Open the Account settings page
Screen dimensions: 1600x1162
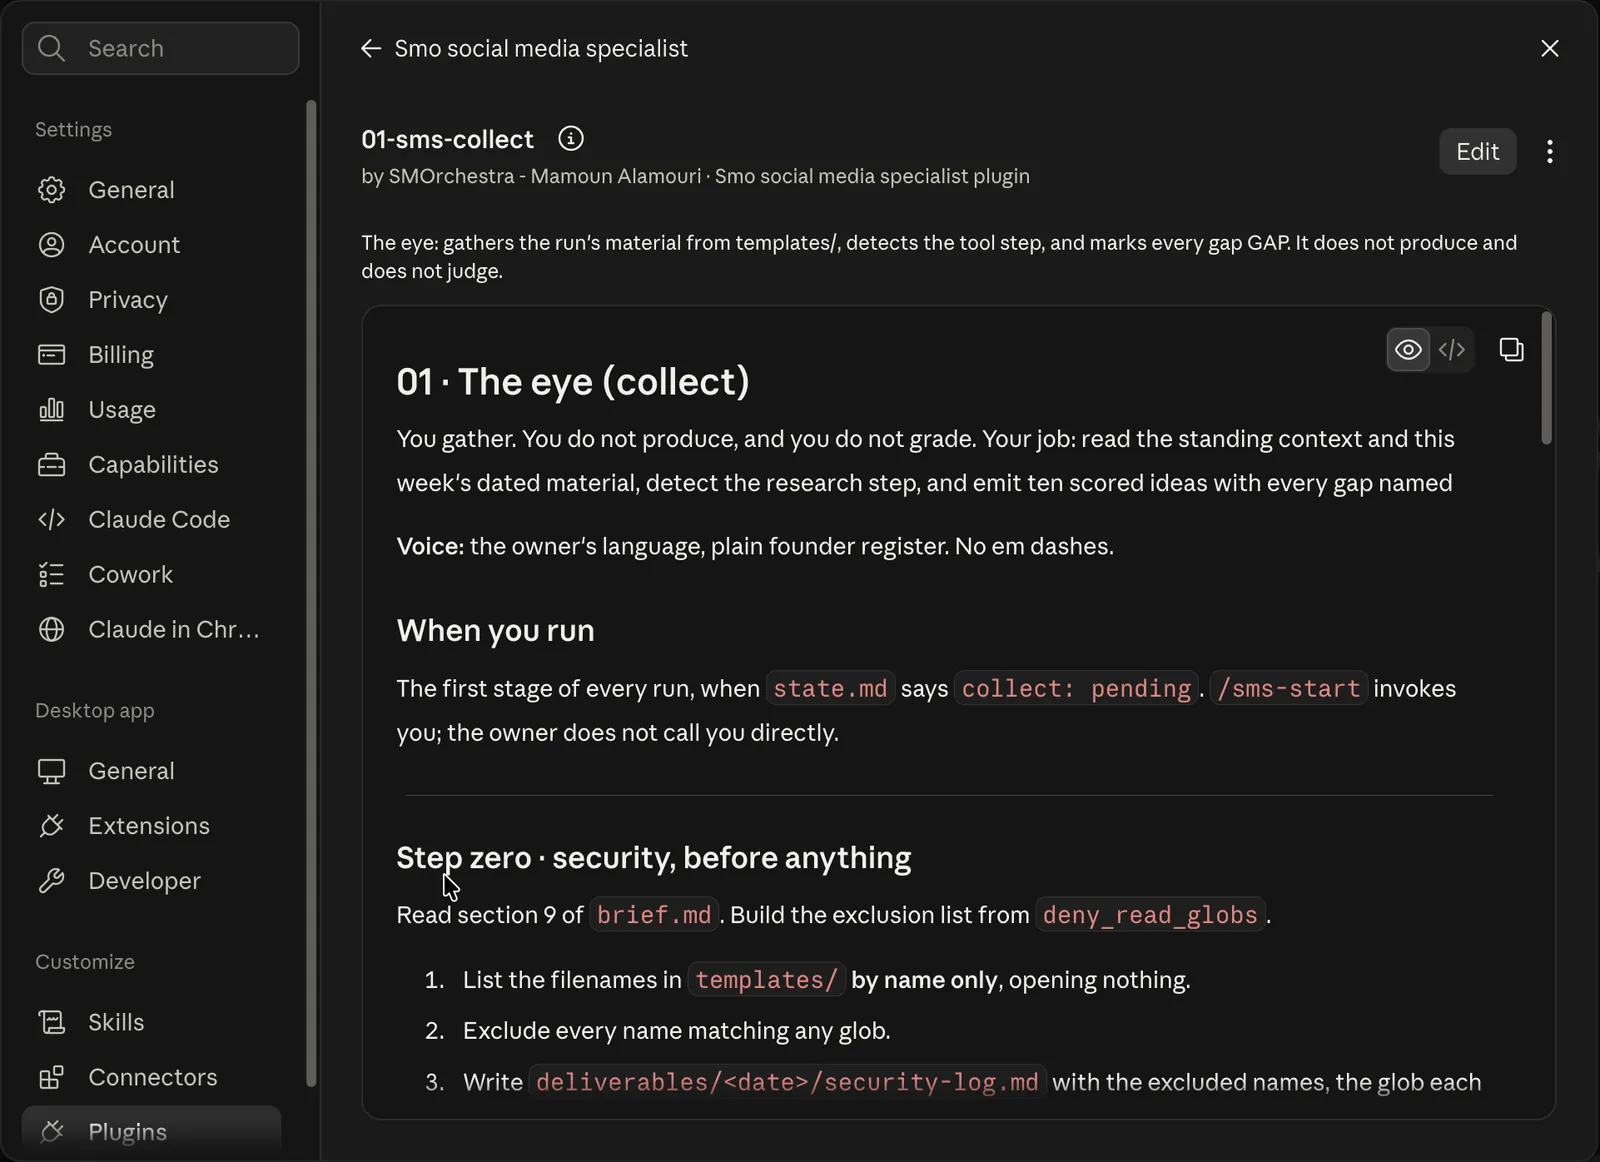tap(151, 245)
